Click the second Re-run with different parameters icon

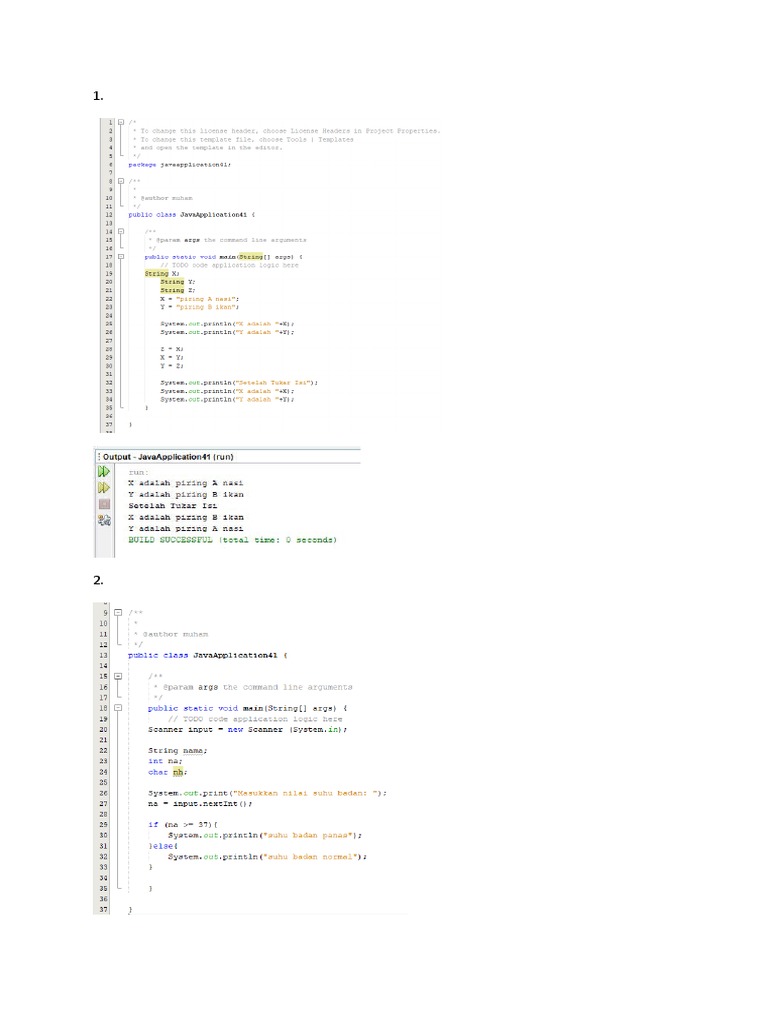[103, 488]
